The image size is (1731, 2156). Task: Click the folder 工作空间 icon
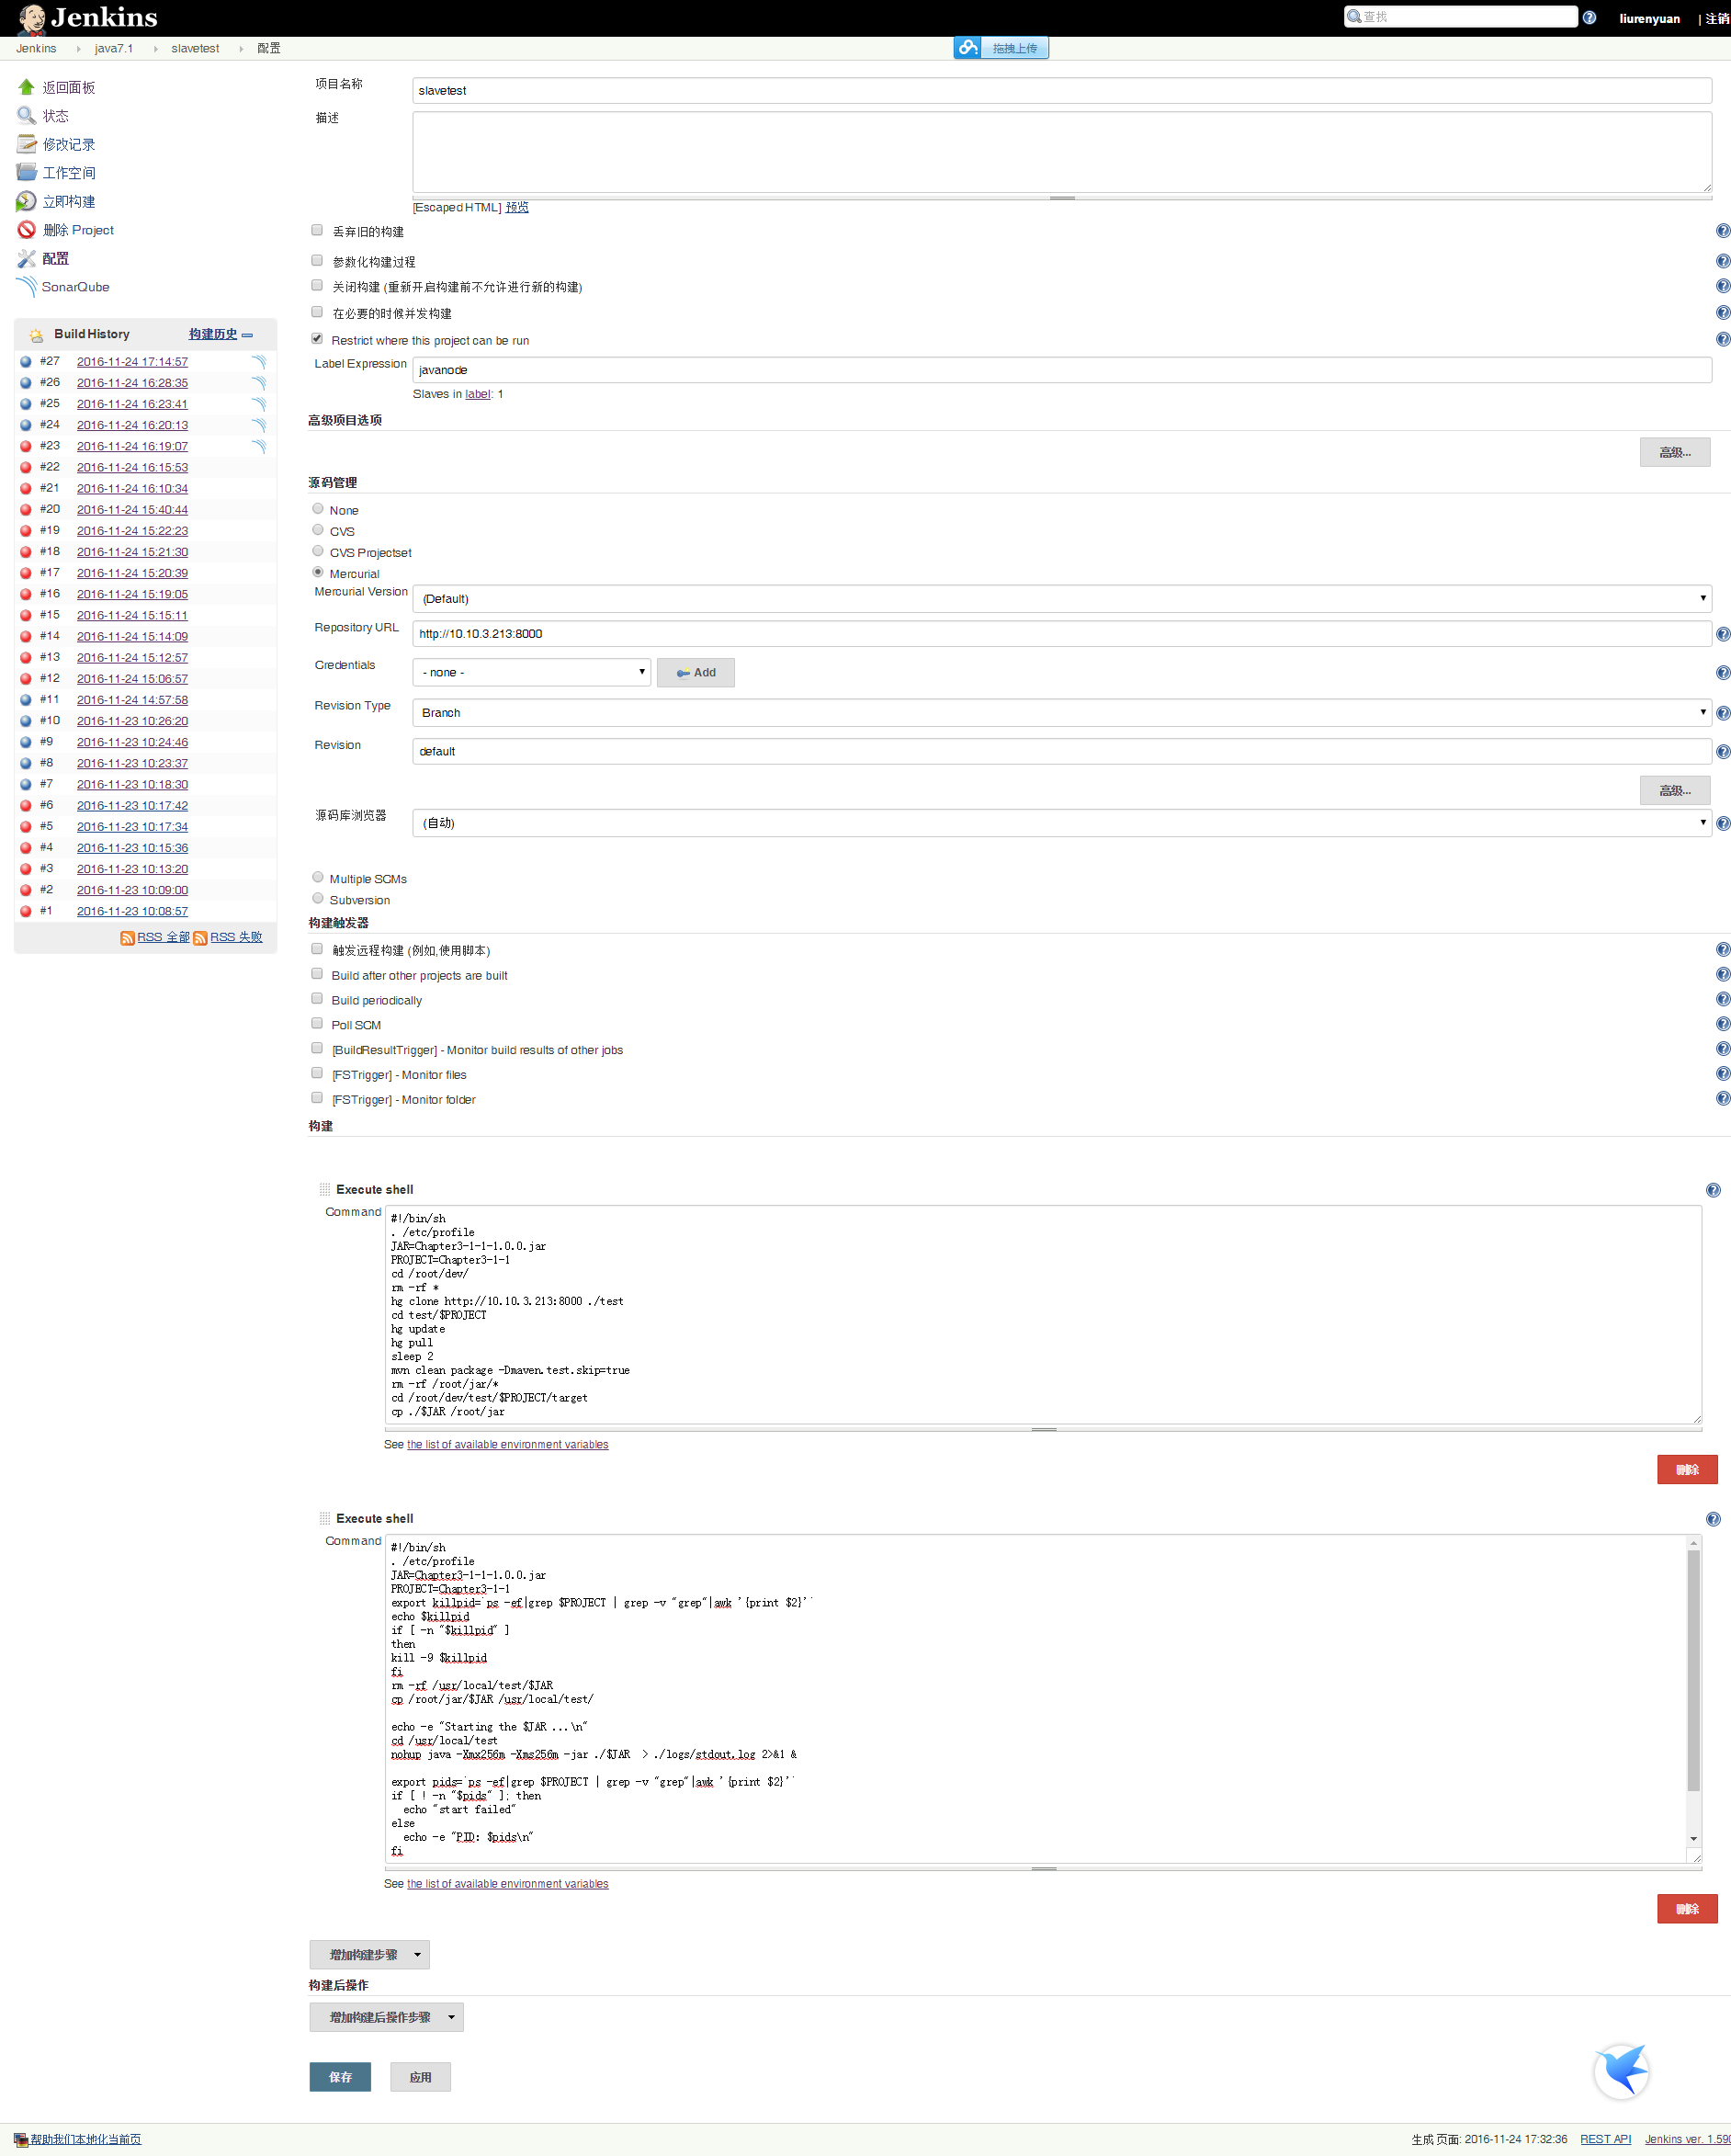tap(27, 173)
